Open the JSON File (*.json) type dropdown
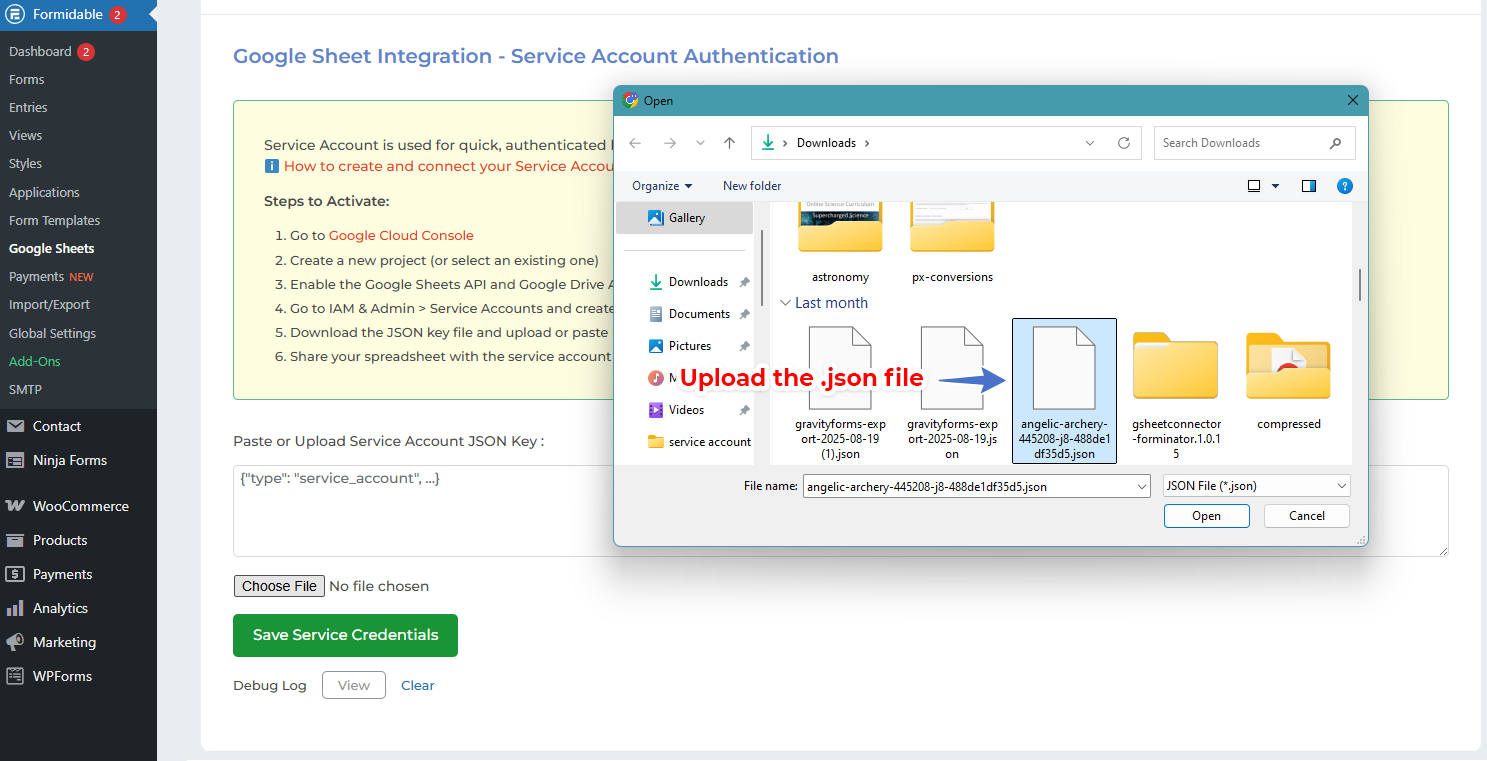 coord(1255,485)
